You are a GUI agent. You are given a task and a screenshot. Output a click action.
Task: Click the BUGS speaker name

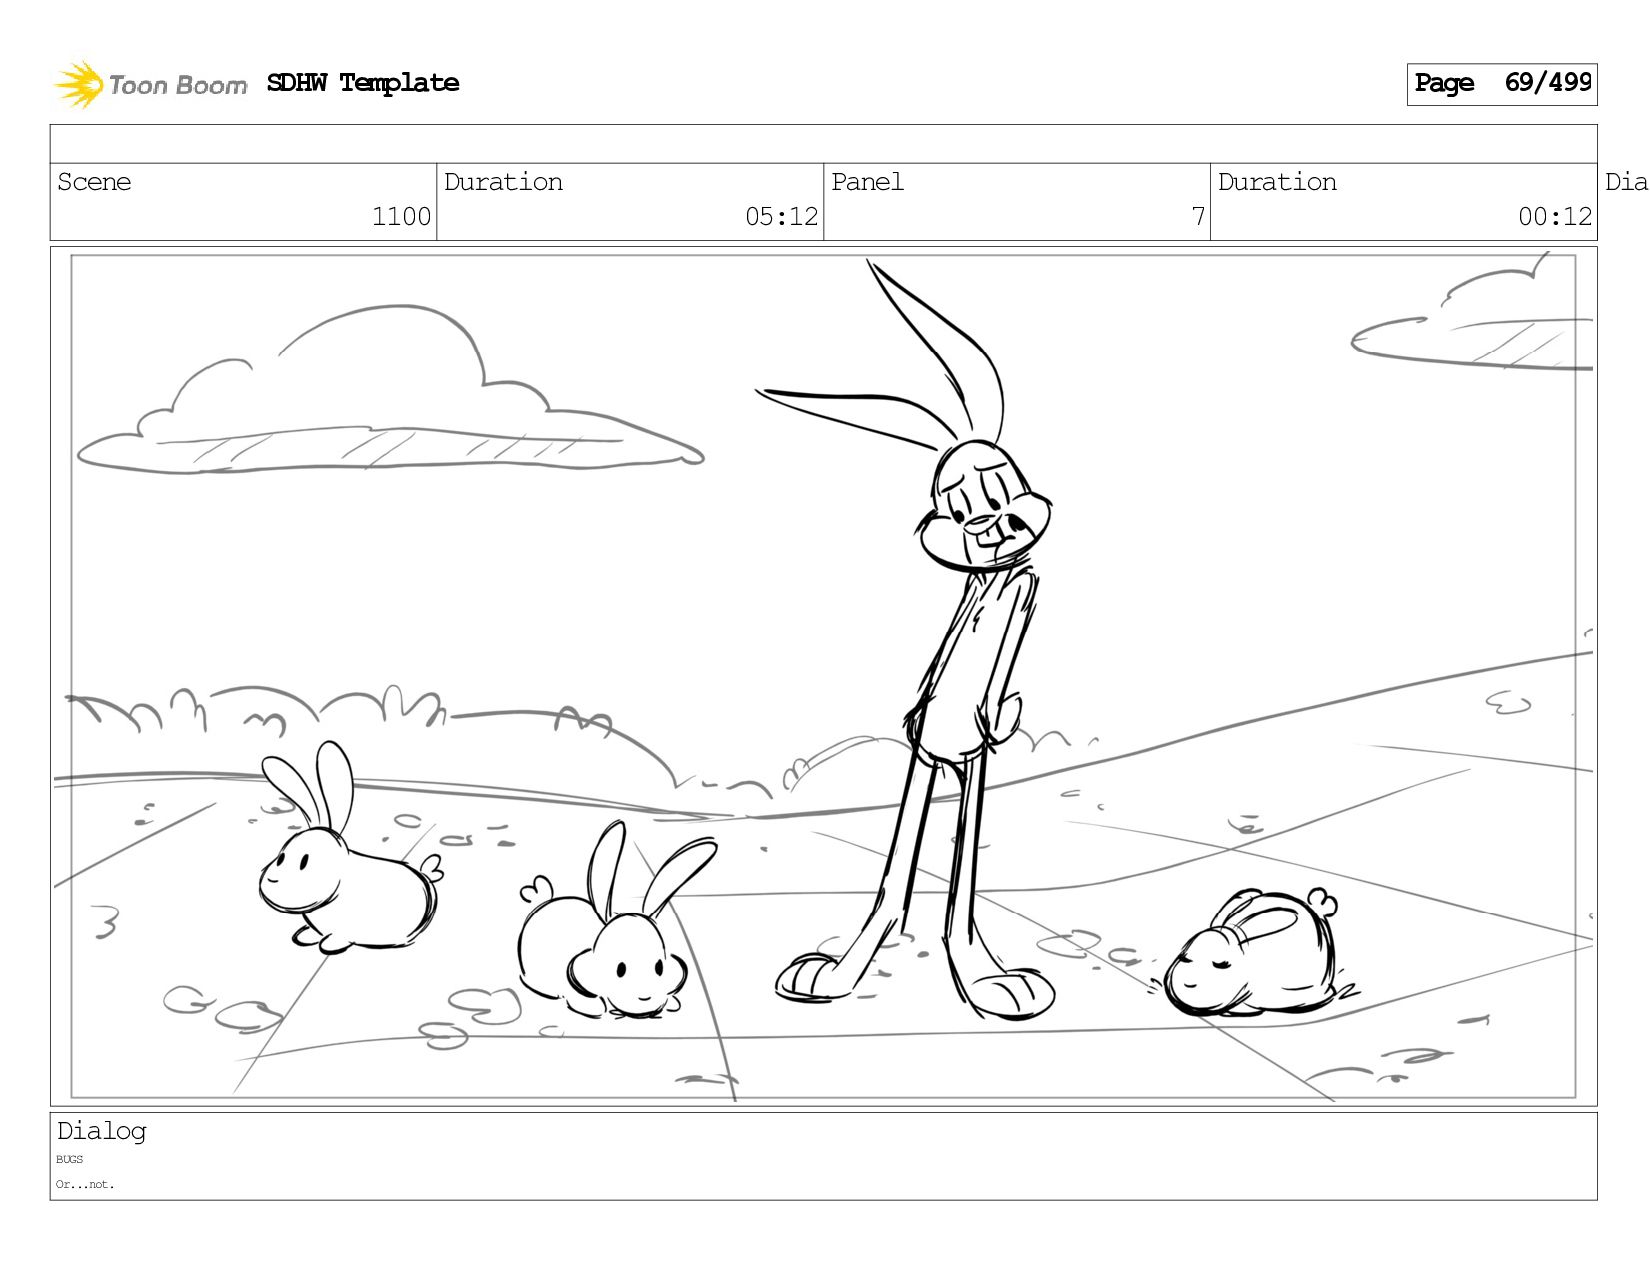coord(70,1160)
